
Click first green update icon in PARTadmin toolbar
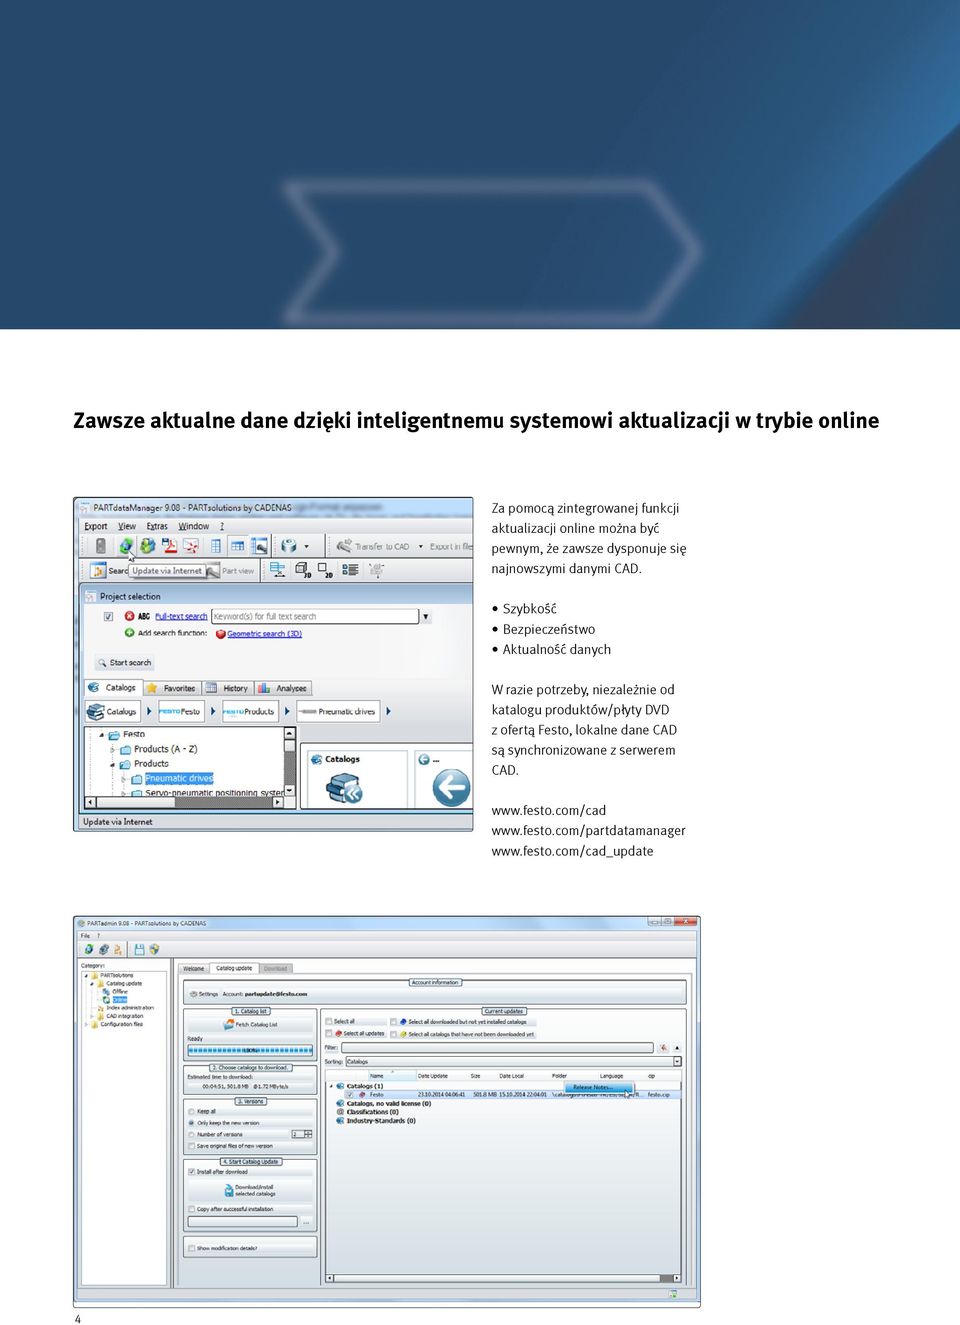[89, 949]
